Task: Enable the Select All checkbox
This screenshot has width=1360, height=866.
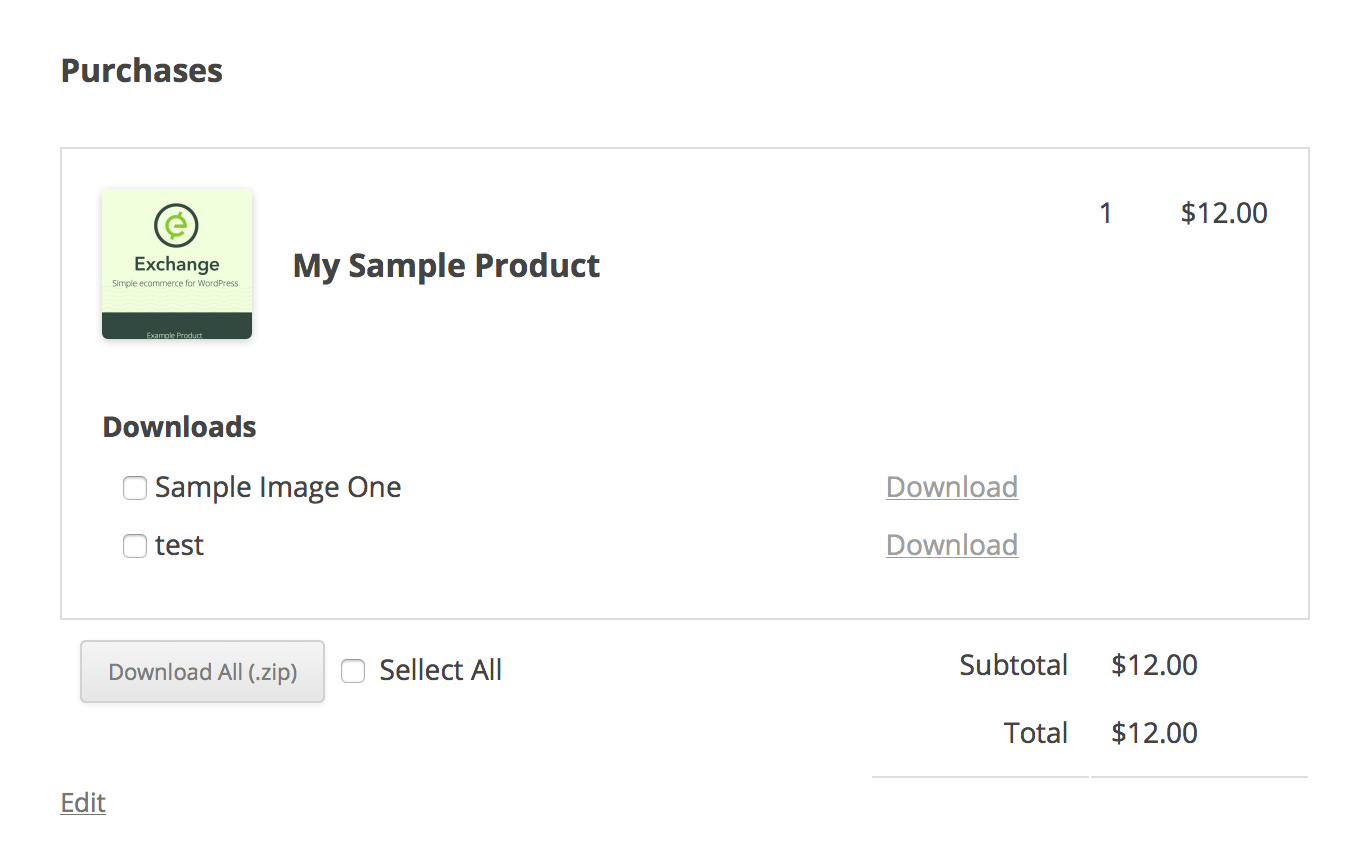Action: [353, 671]
